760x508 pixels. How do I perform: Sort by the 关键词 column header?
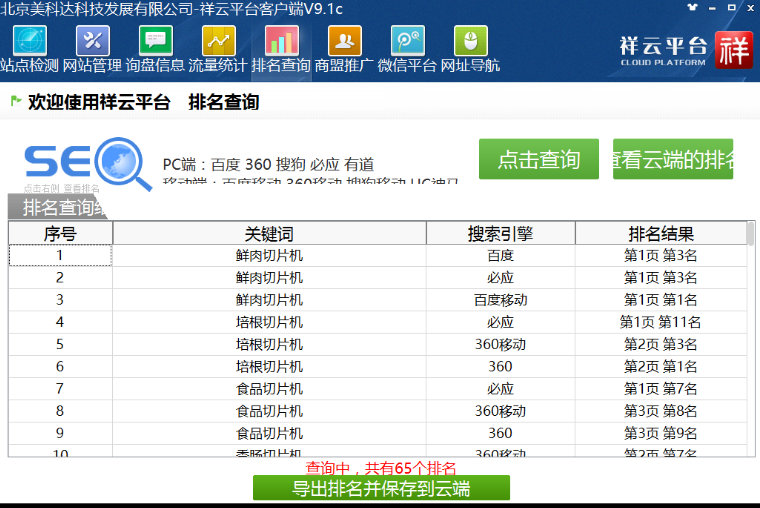coord(269,234)
